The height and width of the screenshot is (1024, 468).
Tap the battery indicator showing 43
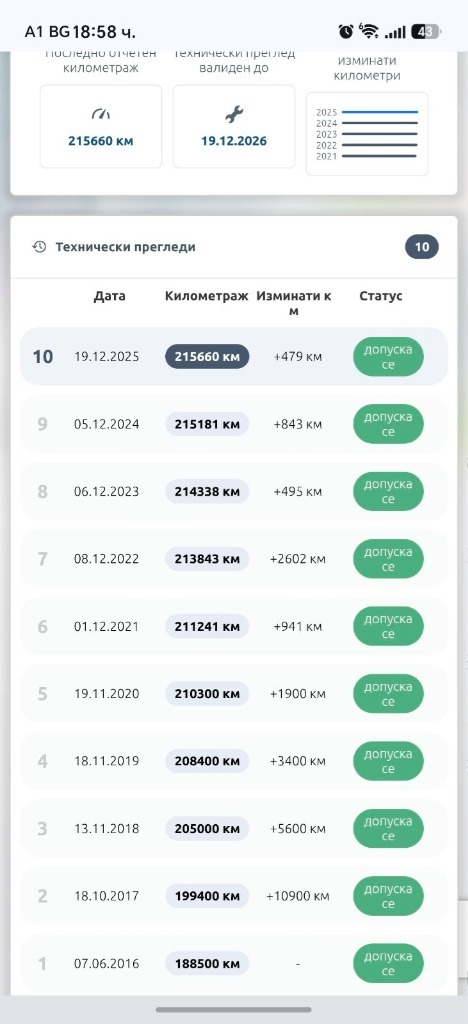(x=426, y=31)
